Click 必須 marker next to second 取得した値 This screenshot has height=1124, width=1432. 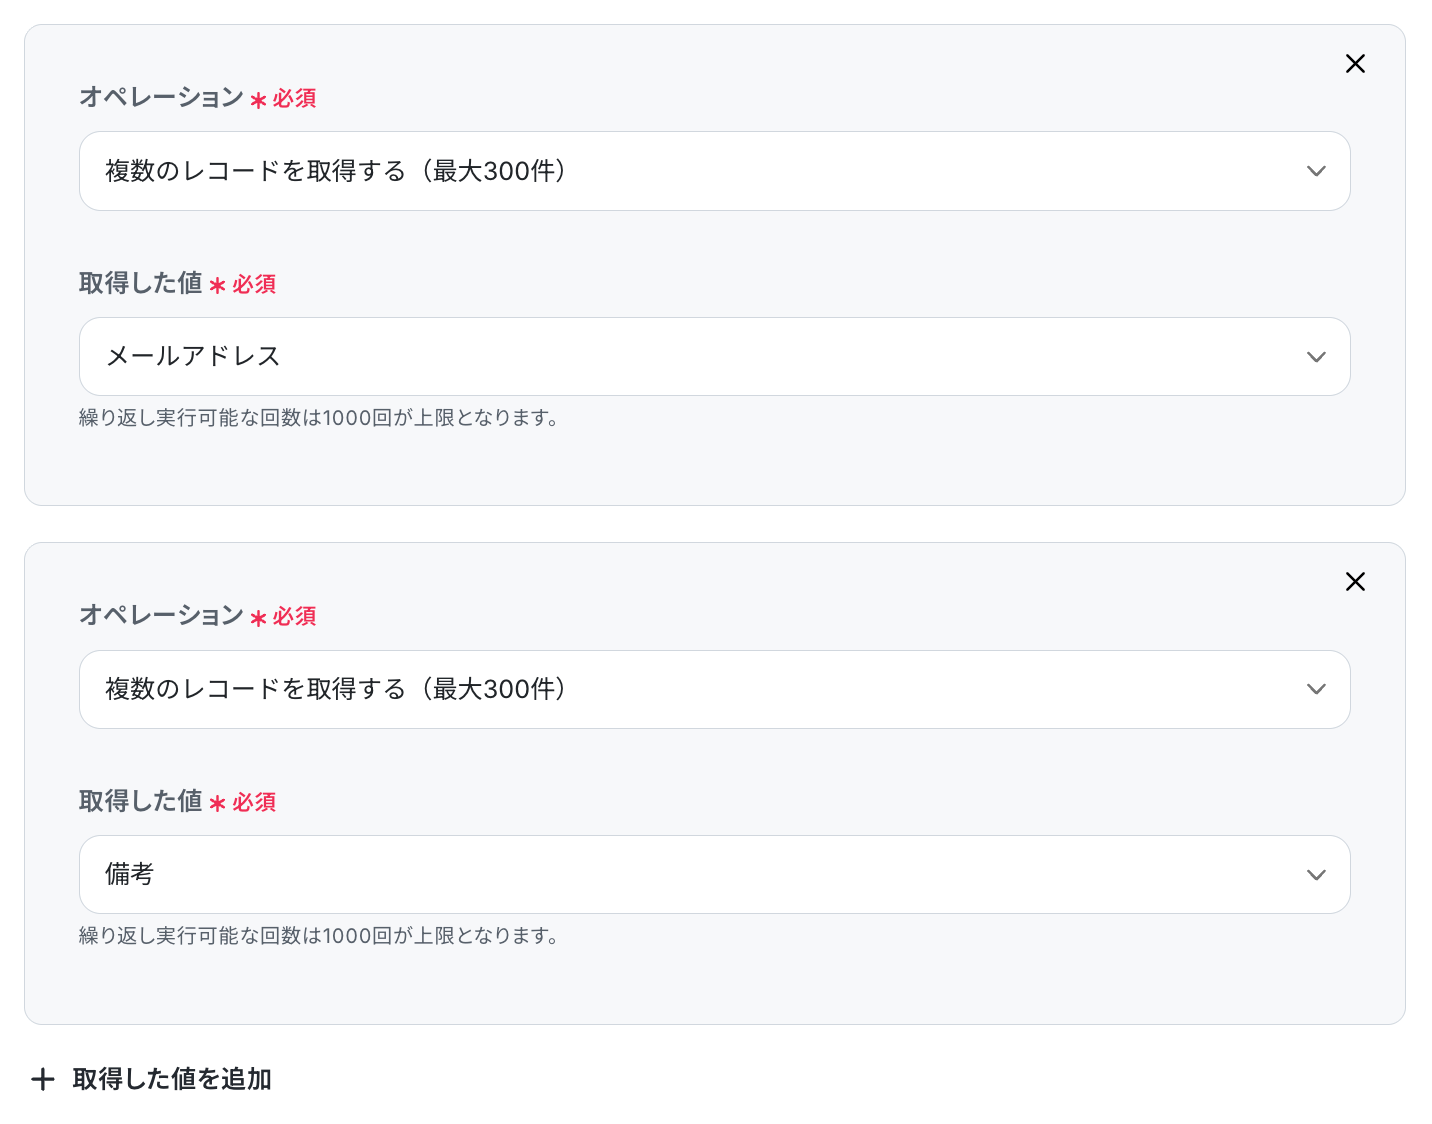click(x=254, y=802)
